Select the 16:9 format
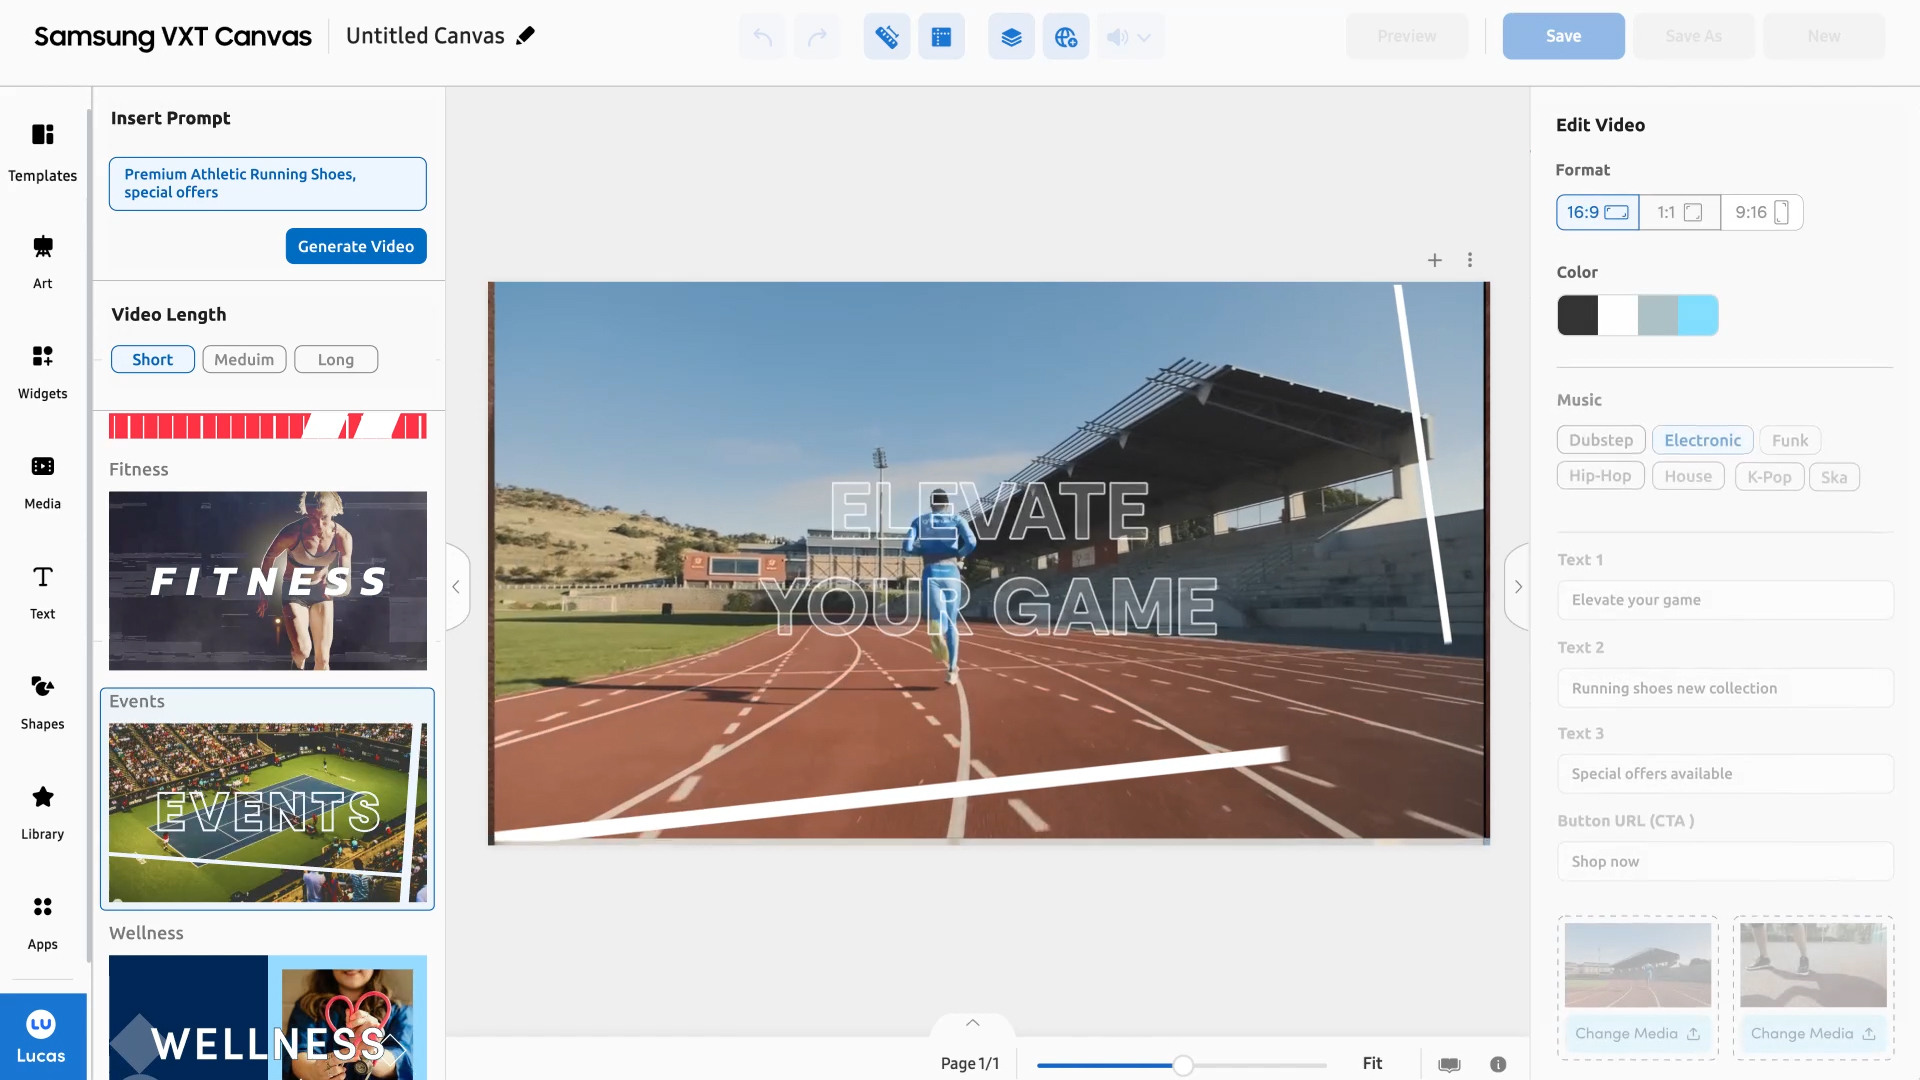1920x1080 pixels. 1597,212
